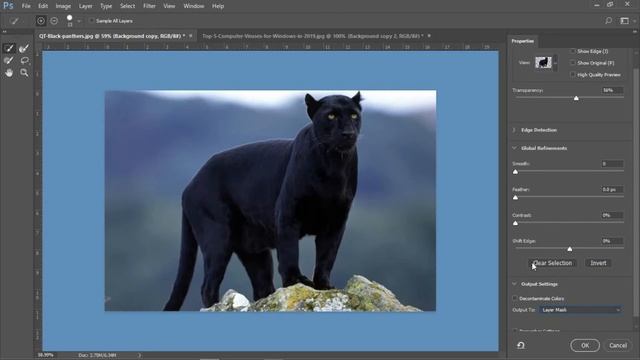Open the Window menu

[x=194, y=6]
